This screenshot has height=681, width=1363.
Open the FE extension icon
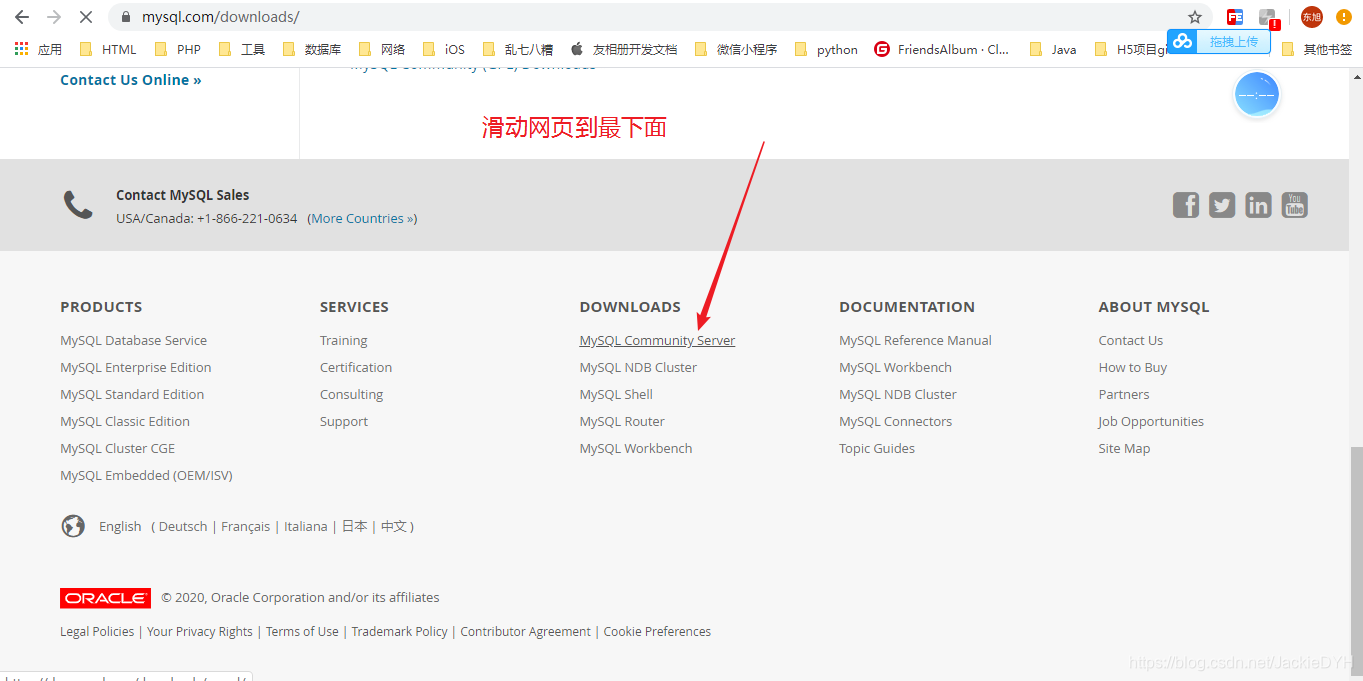point(1235,17)
